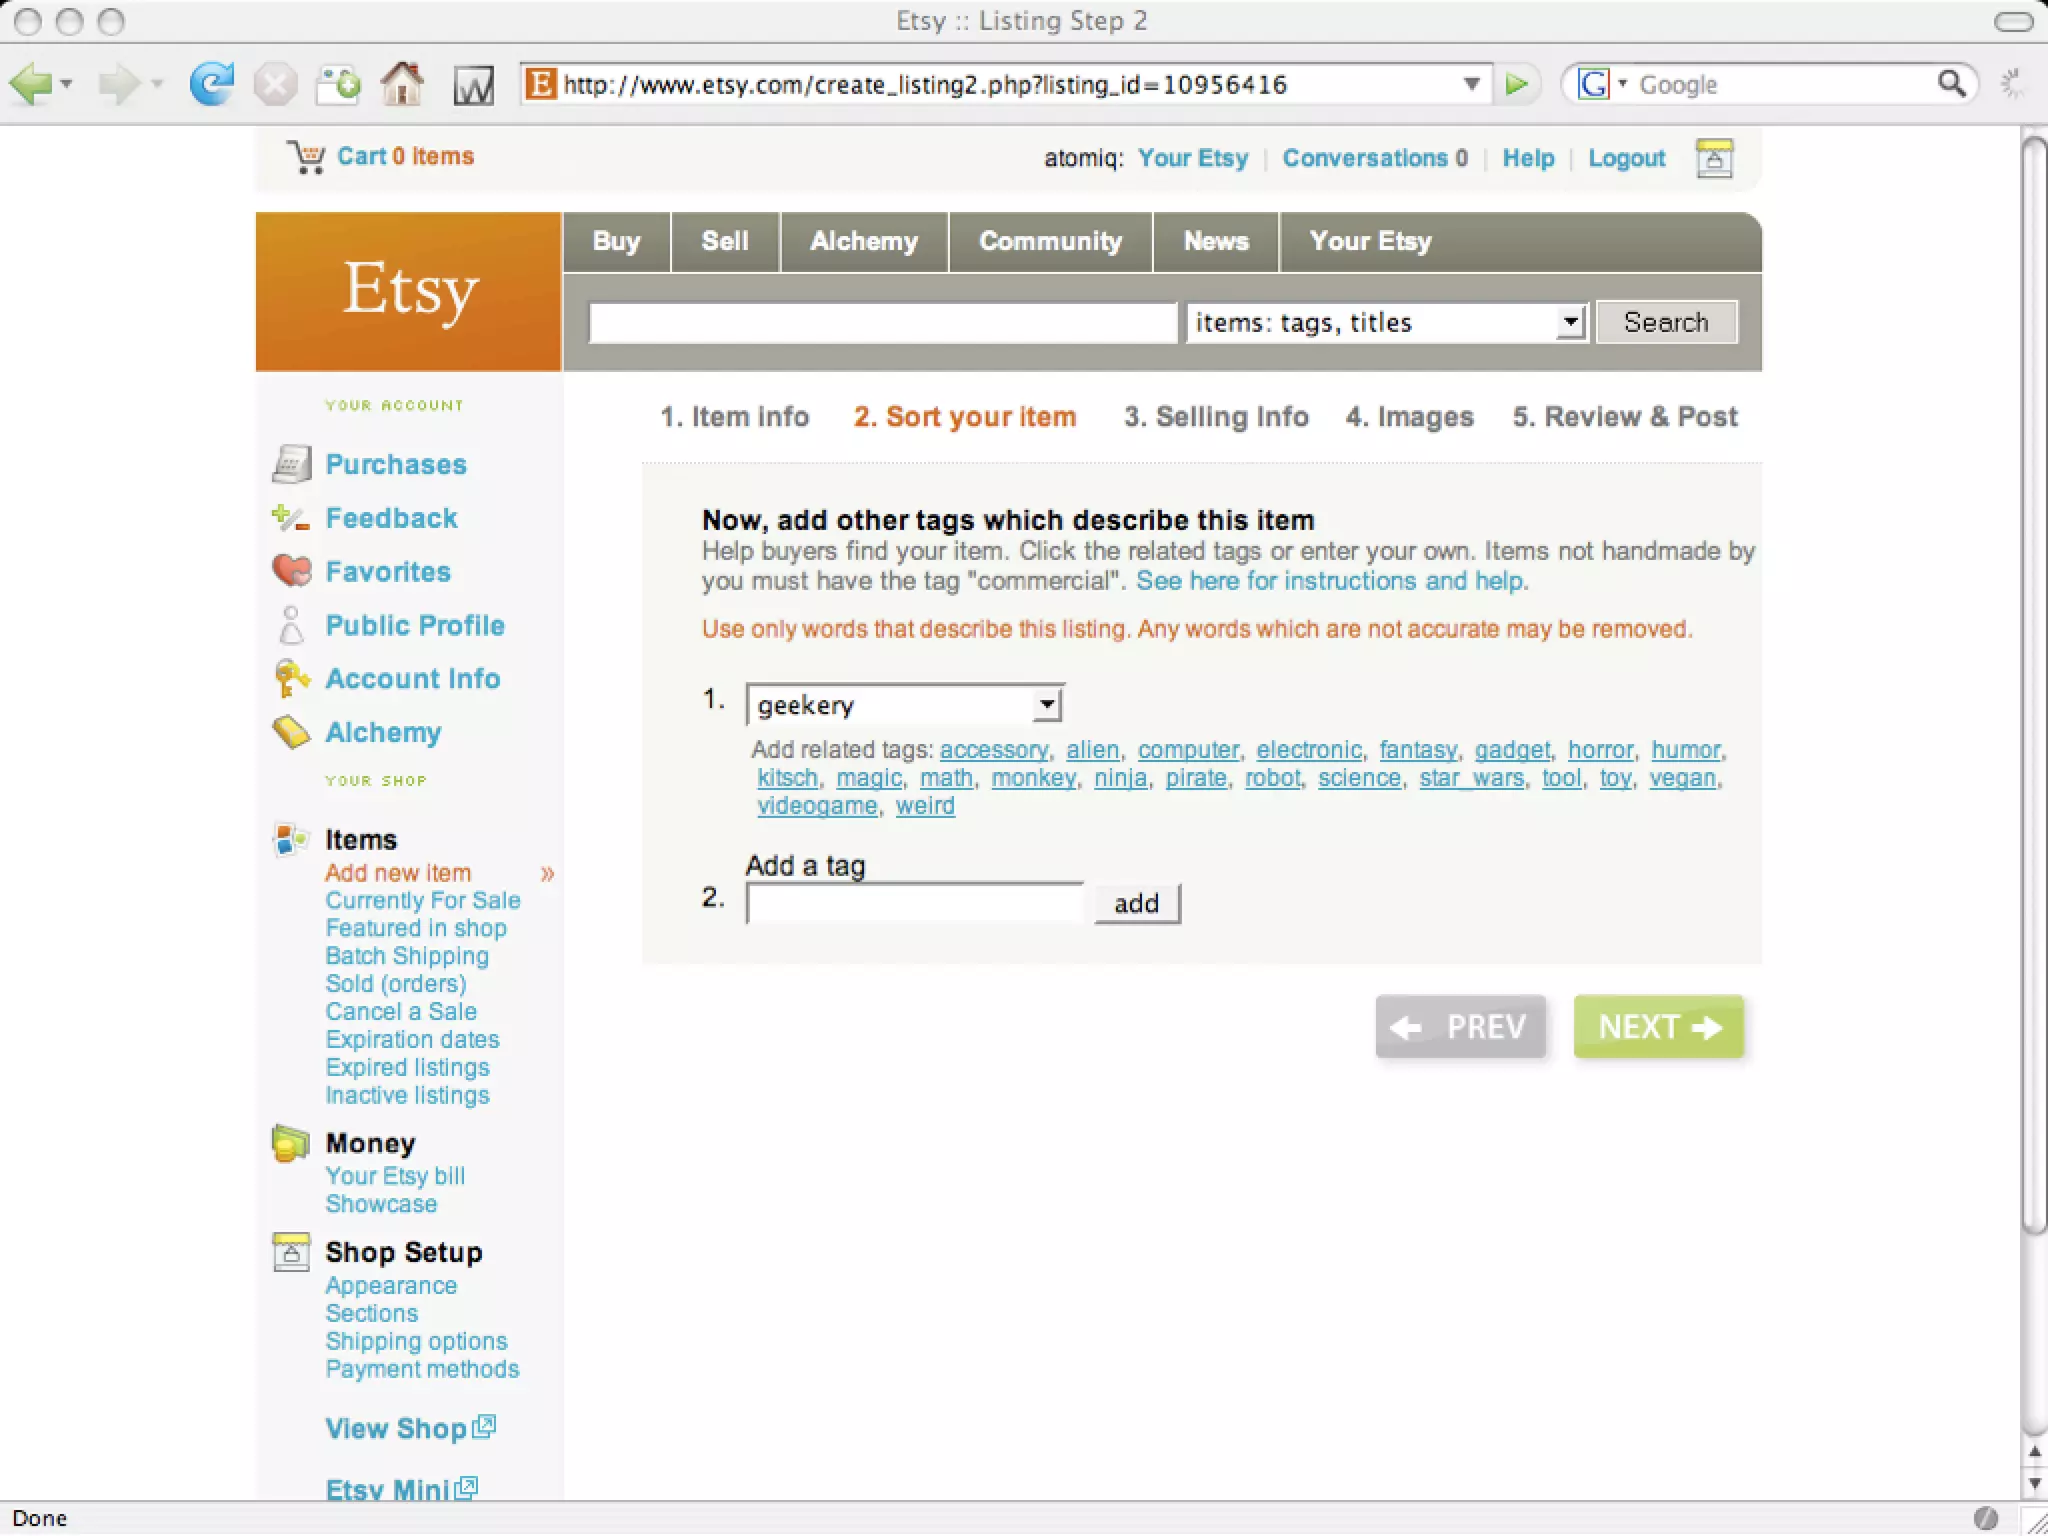
Task: Open the Community navigation tab
Action: (1050, 242)
